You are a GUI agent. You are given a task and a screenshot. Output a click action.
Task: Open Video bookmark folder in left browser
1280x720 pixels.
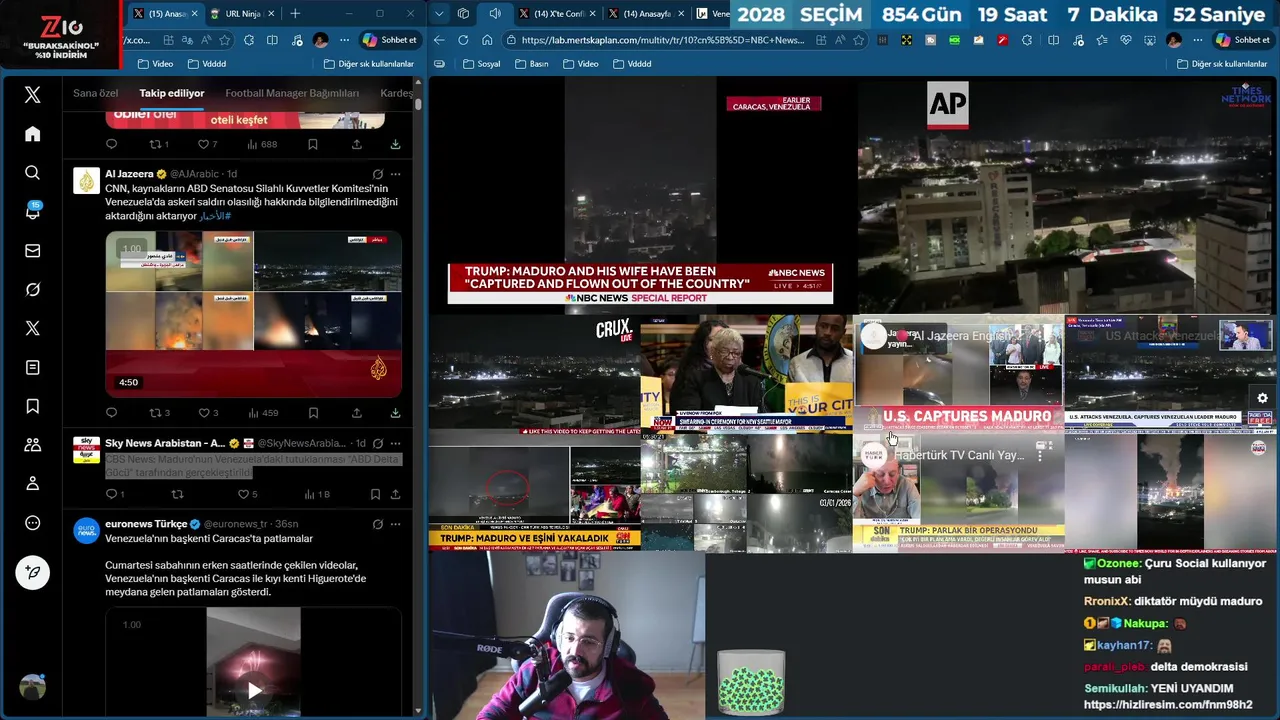click(155, 64)
